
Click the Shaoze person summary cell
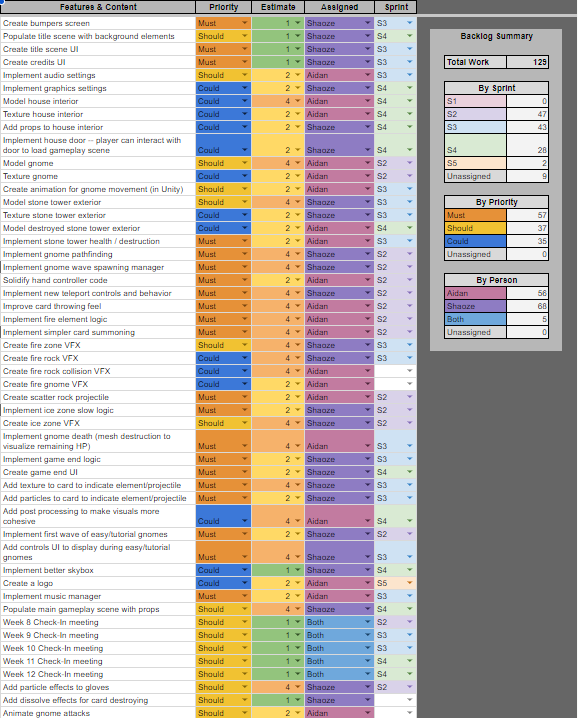(475, 306)
